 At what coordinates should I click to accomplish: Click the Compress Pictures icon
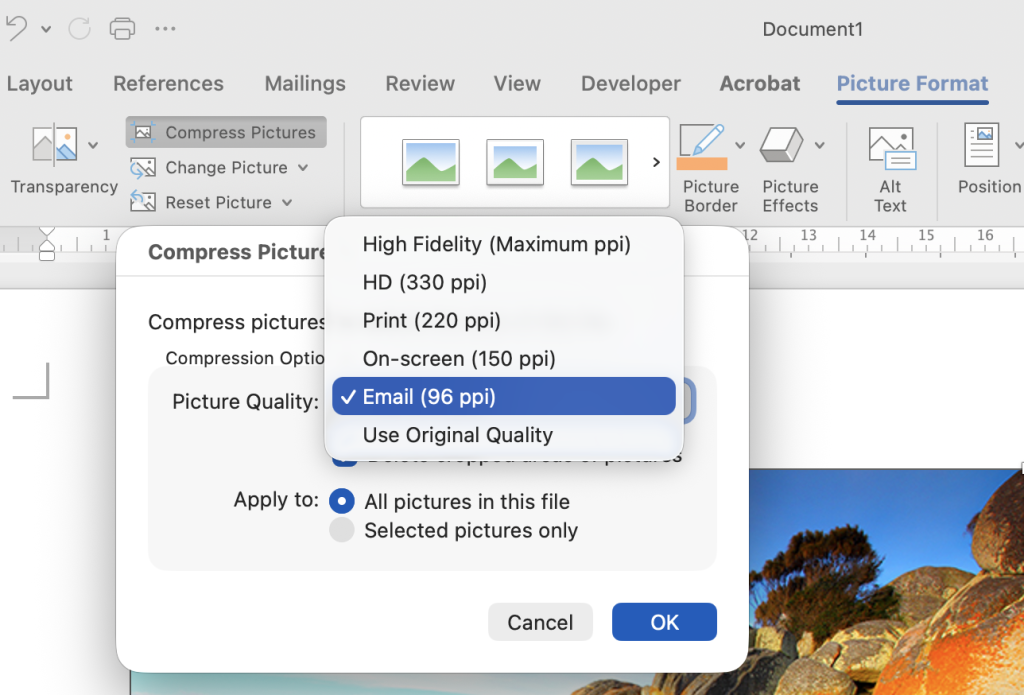point(143,132)
